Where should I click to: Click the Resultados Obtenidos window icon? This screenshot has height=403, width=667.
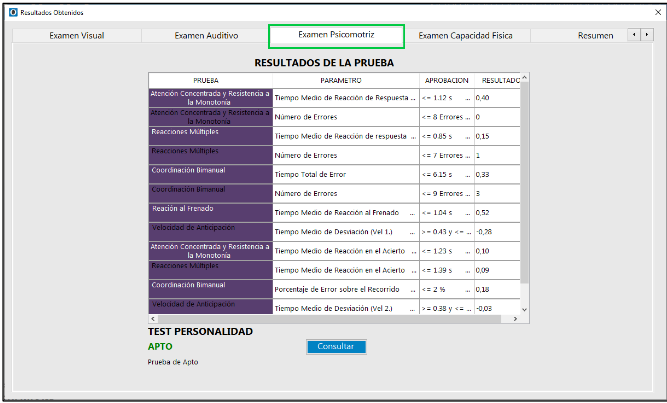[13, 12]
